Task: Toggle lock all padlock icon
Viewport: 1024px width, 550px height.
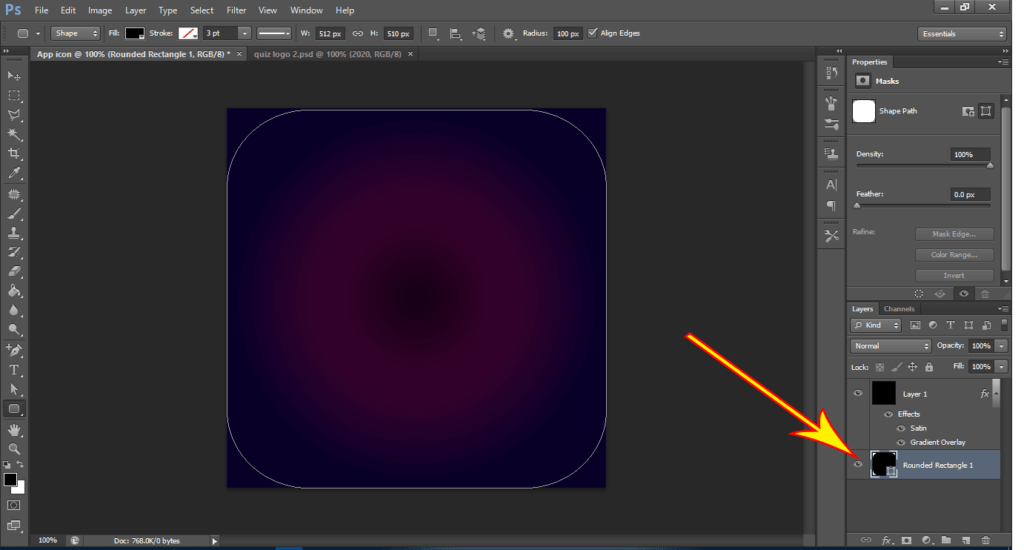Action: [929, 367]
